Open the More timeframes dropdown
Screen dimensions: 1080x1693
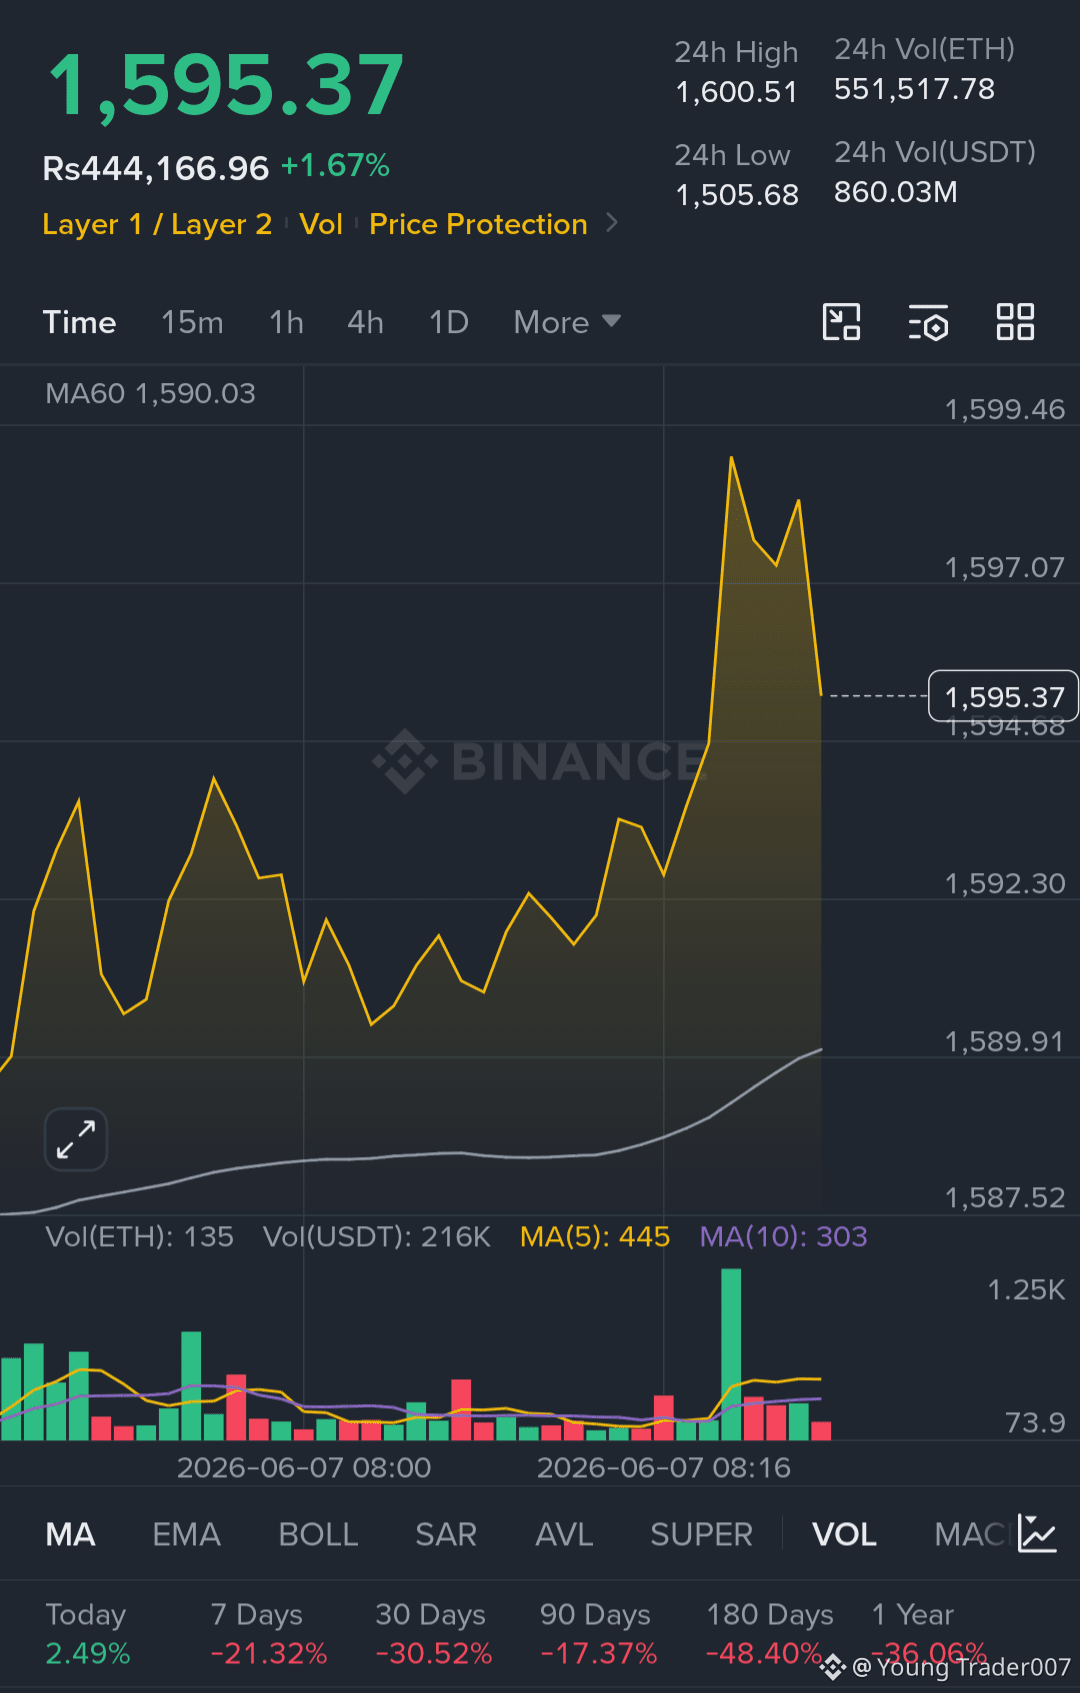(567, 322)
